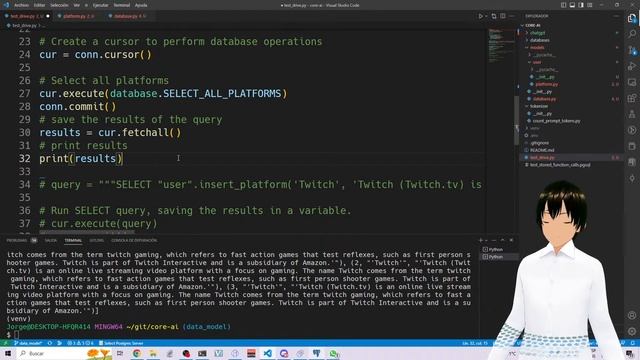This screenshot has height=360, width=640.
Task: Close the terminal panel with the X icon
Action: (511, 240)
